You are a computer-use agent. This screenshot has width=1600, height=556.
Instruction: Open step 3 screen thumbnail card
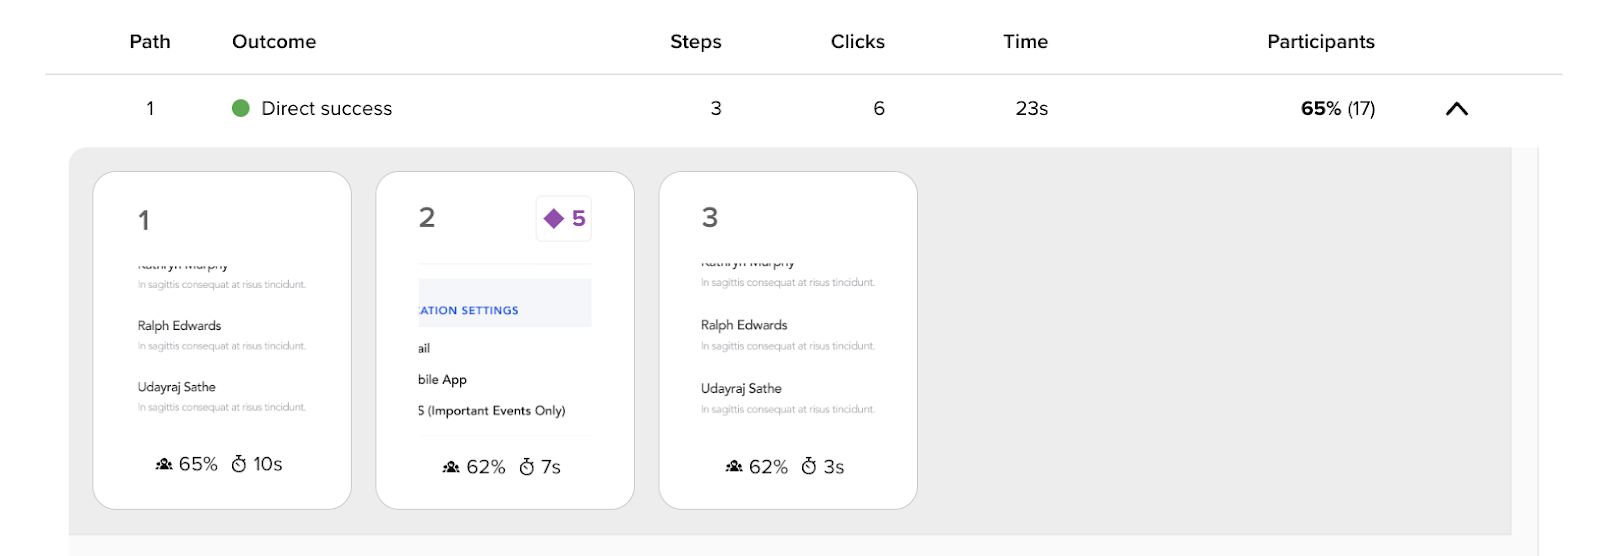point(788,340)
